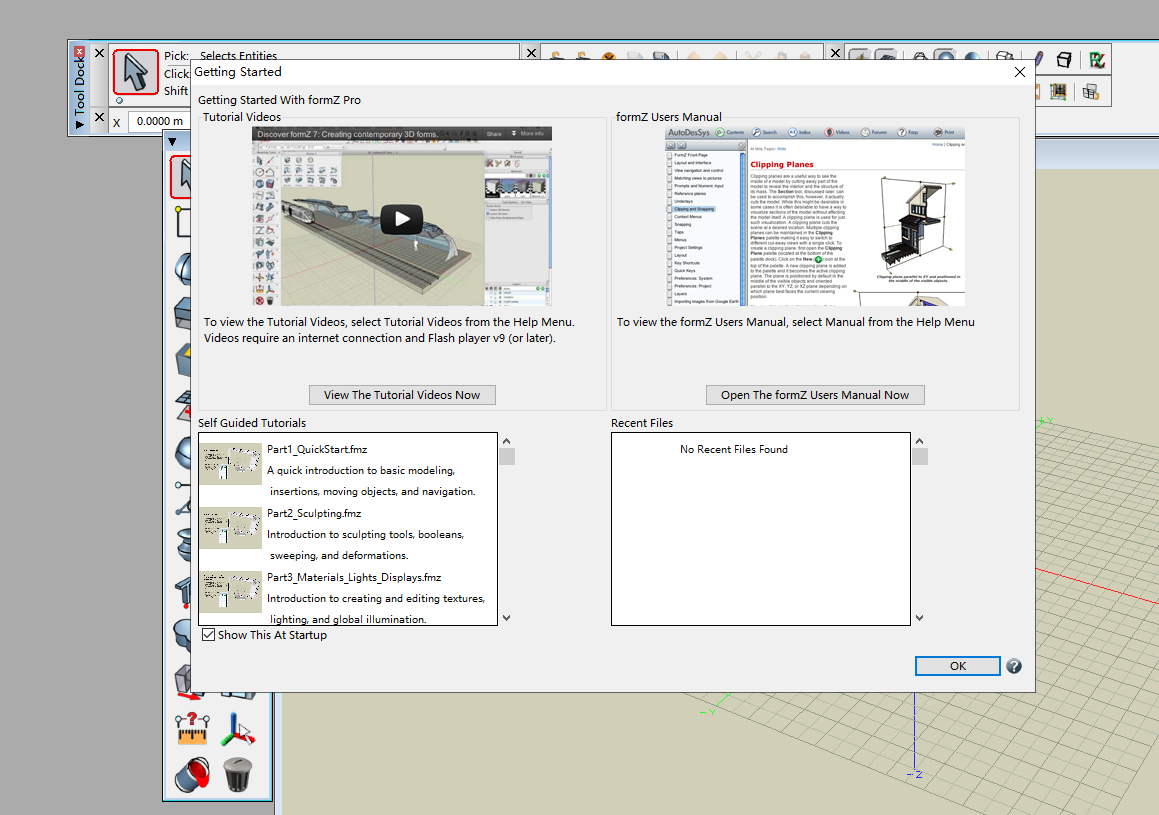Image resolution: width=1159 pixels, height=815 pixels.
Task: Toggle Show This At Startup checkbox
Action: (208, 635)
